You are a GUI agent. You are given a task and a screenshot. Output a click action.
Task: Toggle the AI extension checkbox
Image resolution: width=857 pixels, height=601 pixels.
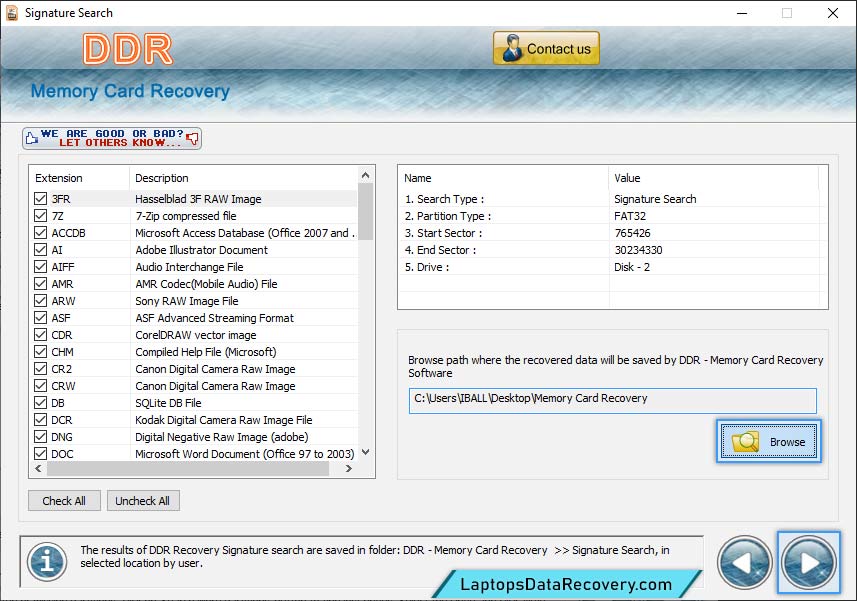tap(40, 249)
